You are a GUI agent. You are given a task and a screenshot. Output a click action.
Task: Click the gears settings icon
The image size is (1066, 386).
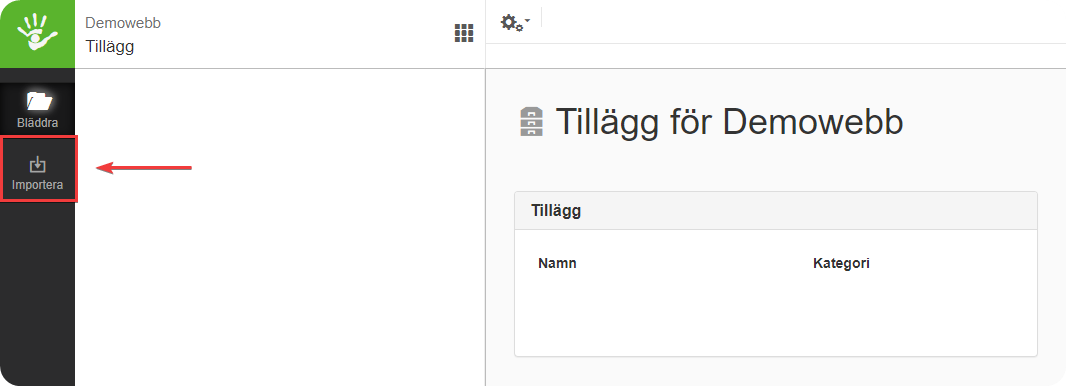[511, 22]
